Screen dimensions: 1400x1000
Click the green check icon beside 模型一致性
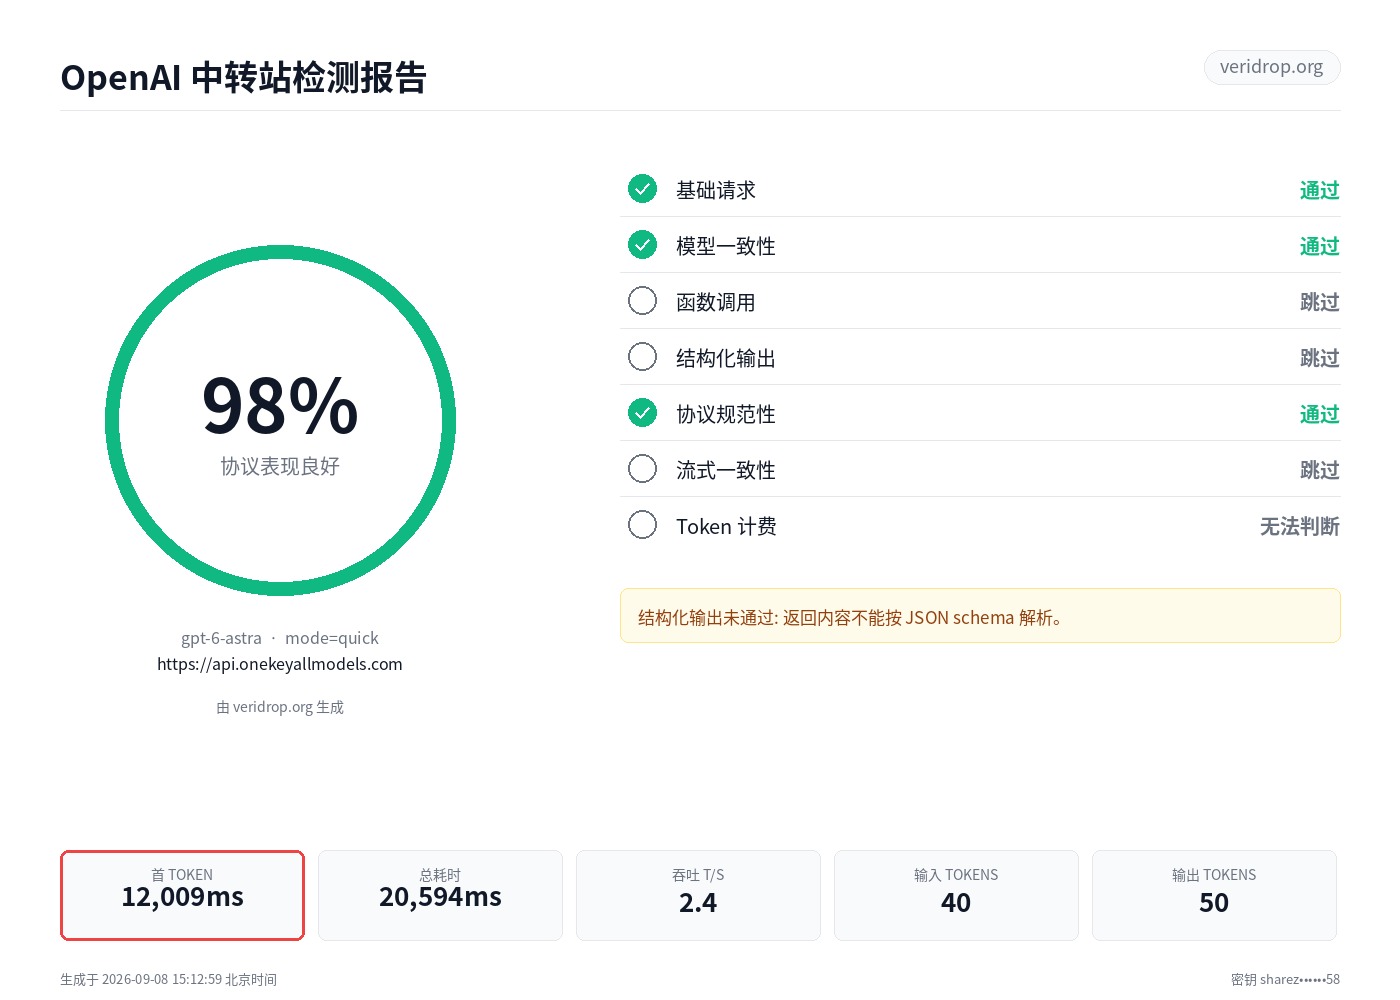coord(642,244)
